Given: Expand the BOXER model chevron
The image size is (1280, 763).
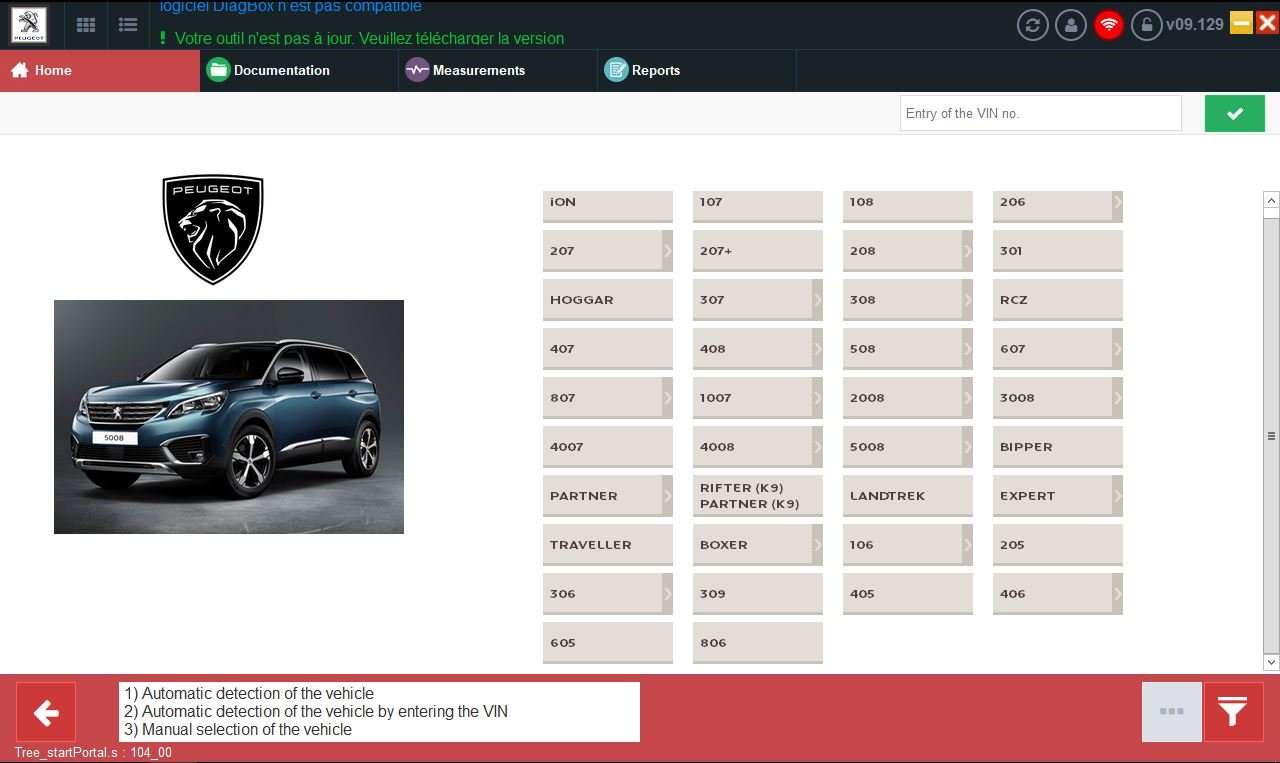Looking at the screenshot, I should click(817, 545).
